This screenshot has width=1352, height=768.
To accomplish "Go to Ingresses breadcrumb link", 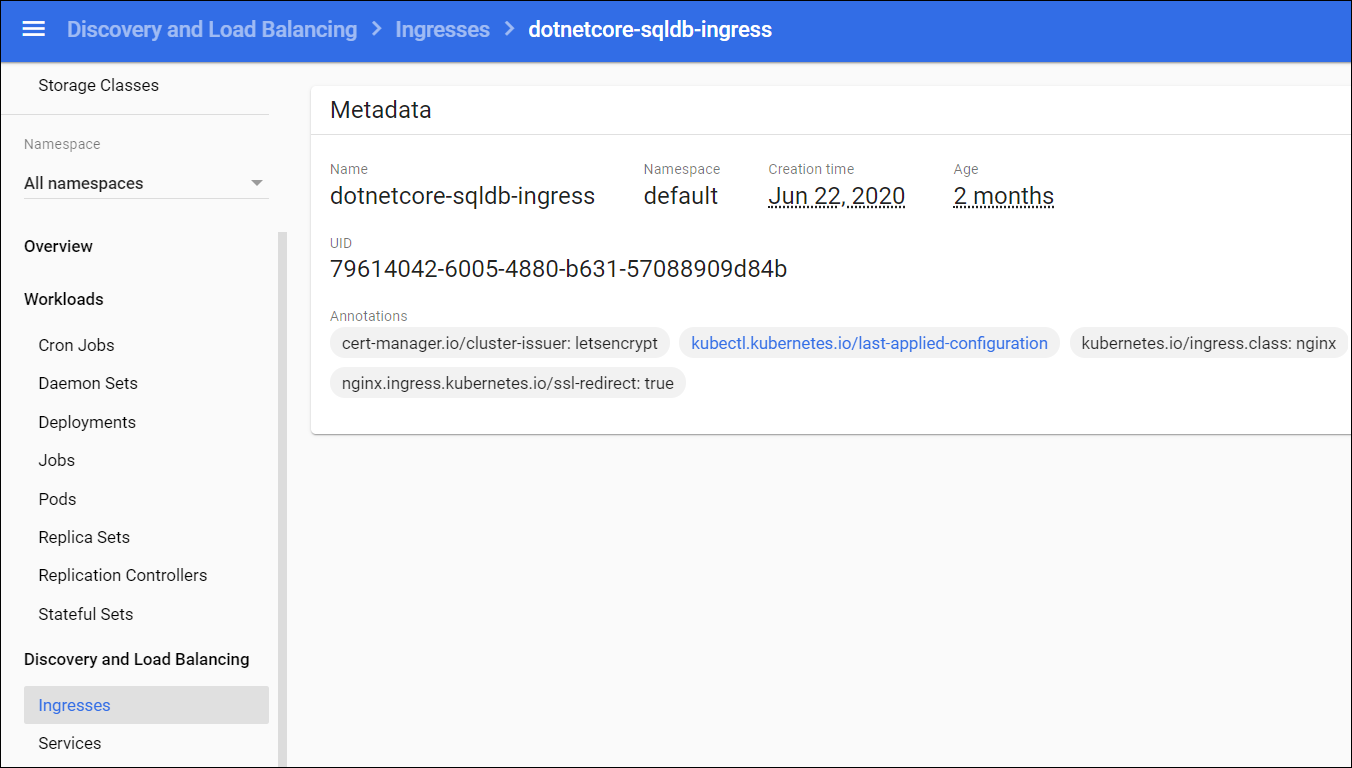I will click(442, 29).
